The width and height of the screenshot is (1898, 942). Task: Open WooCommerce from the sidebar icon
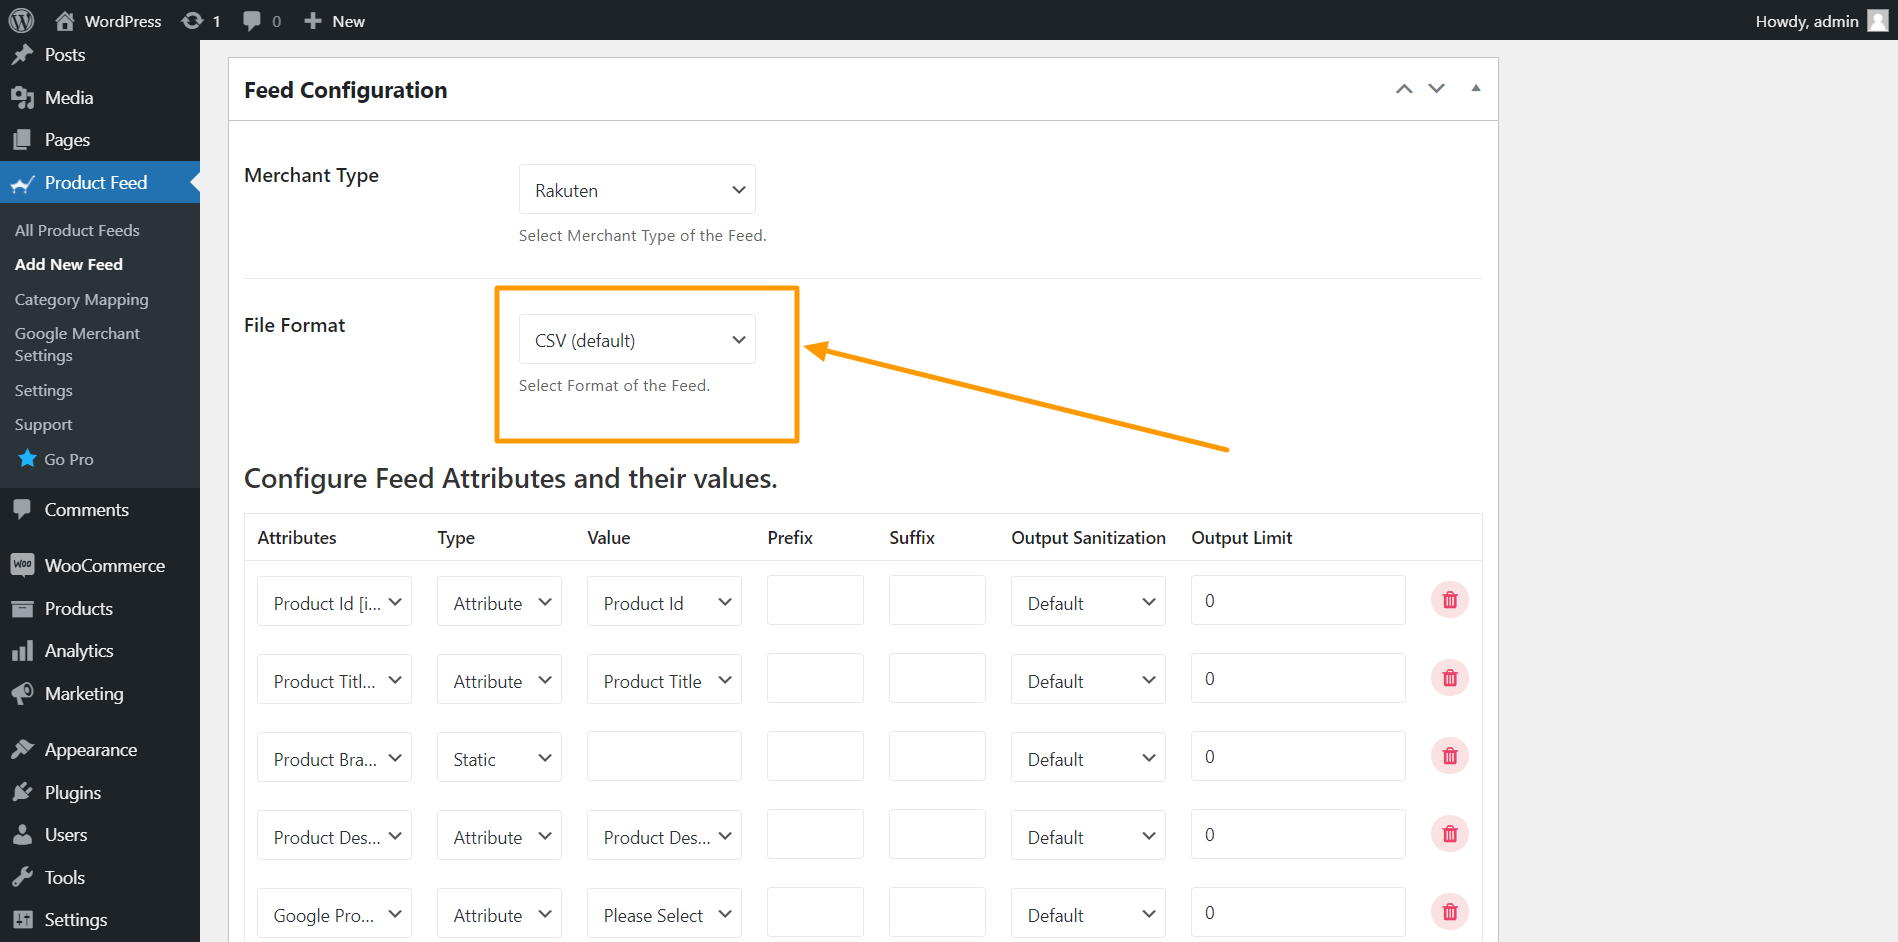point(23,565)
